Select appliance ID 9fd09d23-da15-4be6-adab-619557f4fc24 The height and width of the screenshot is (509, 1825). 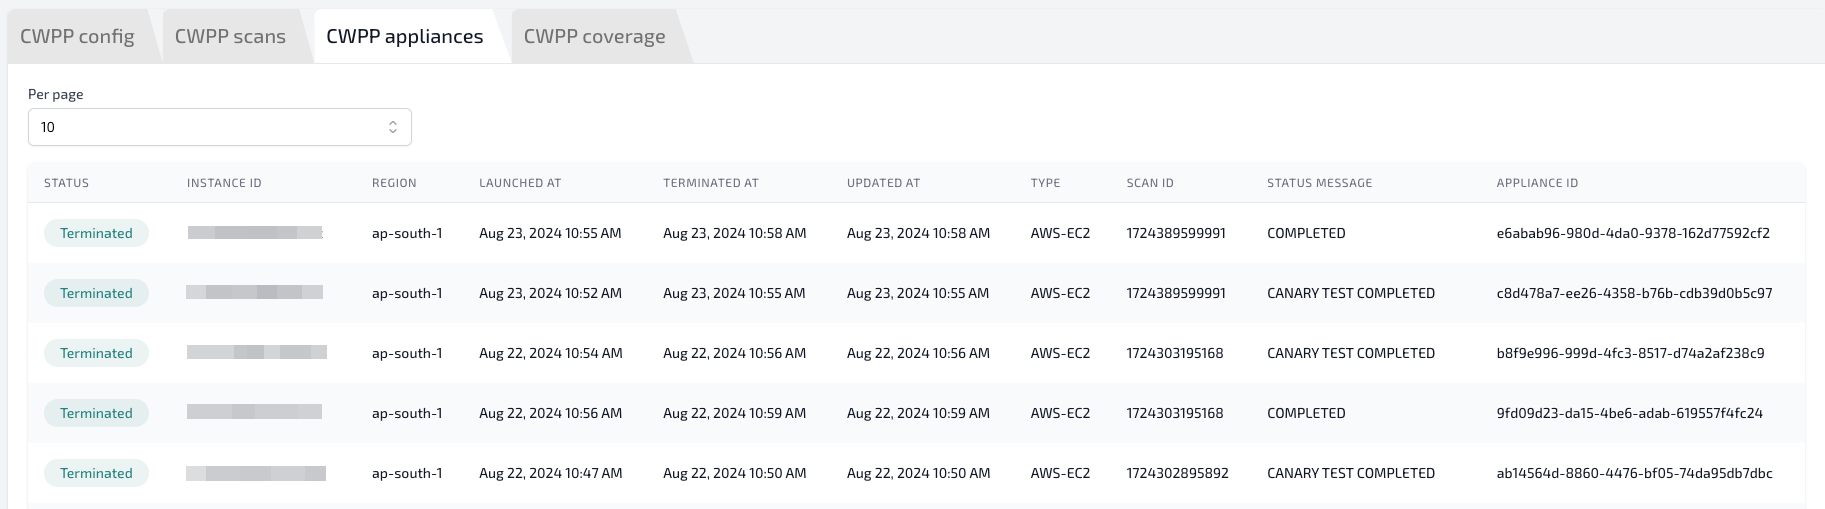[x=1629, y=413]
